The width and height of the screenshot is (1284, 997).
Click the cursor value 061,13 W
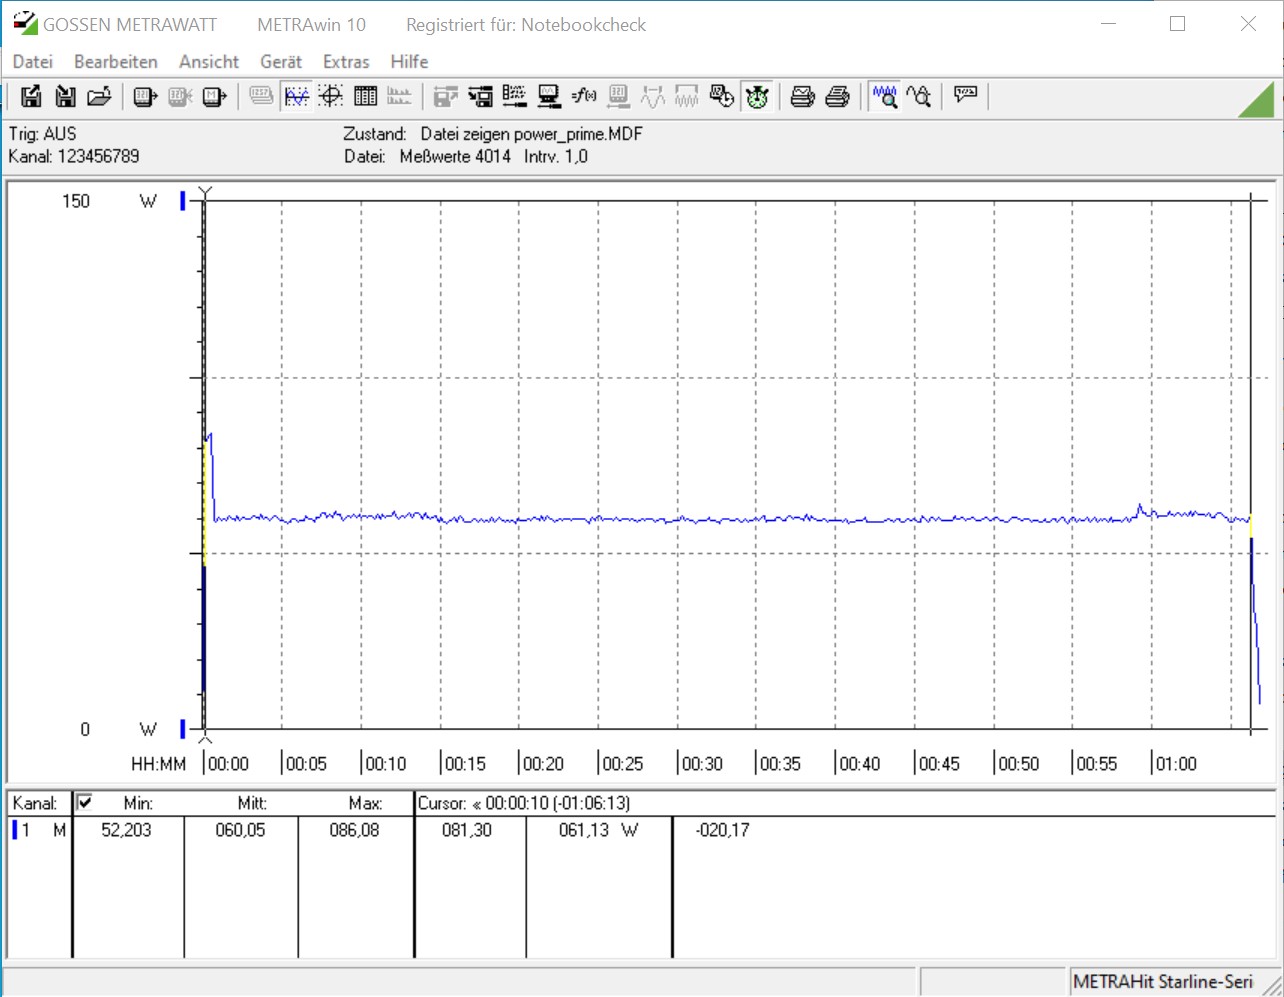[598, 830]
